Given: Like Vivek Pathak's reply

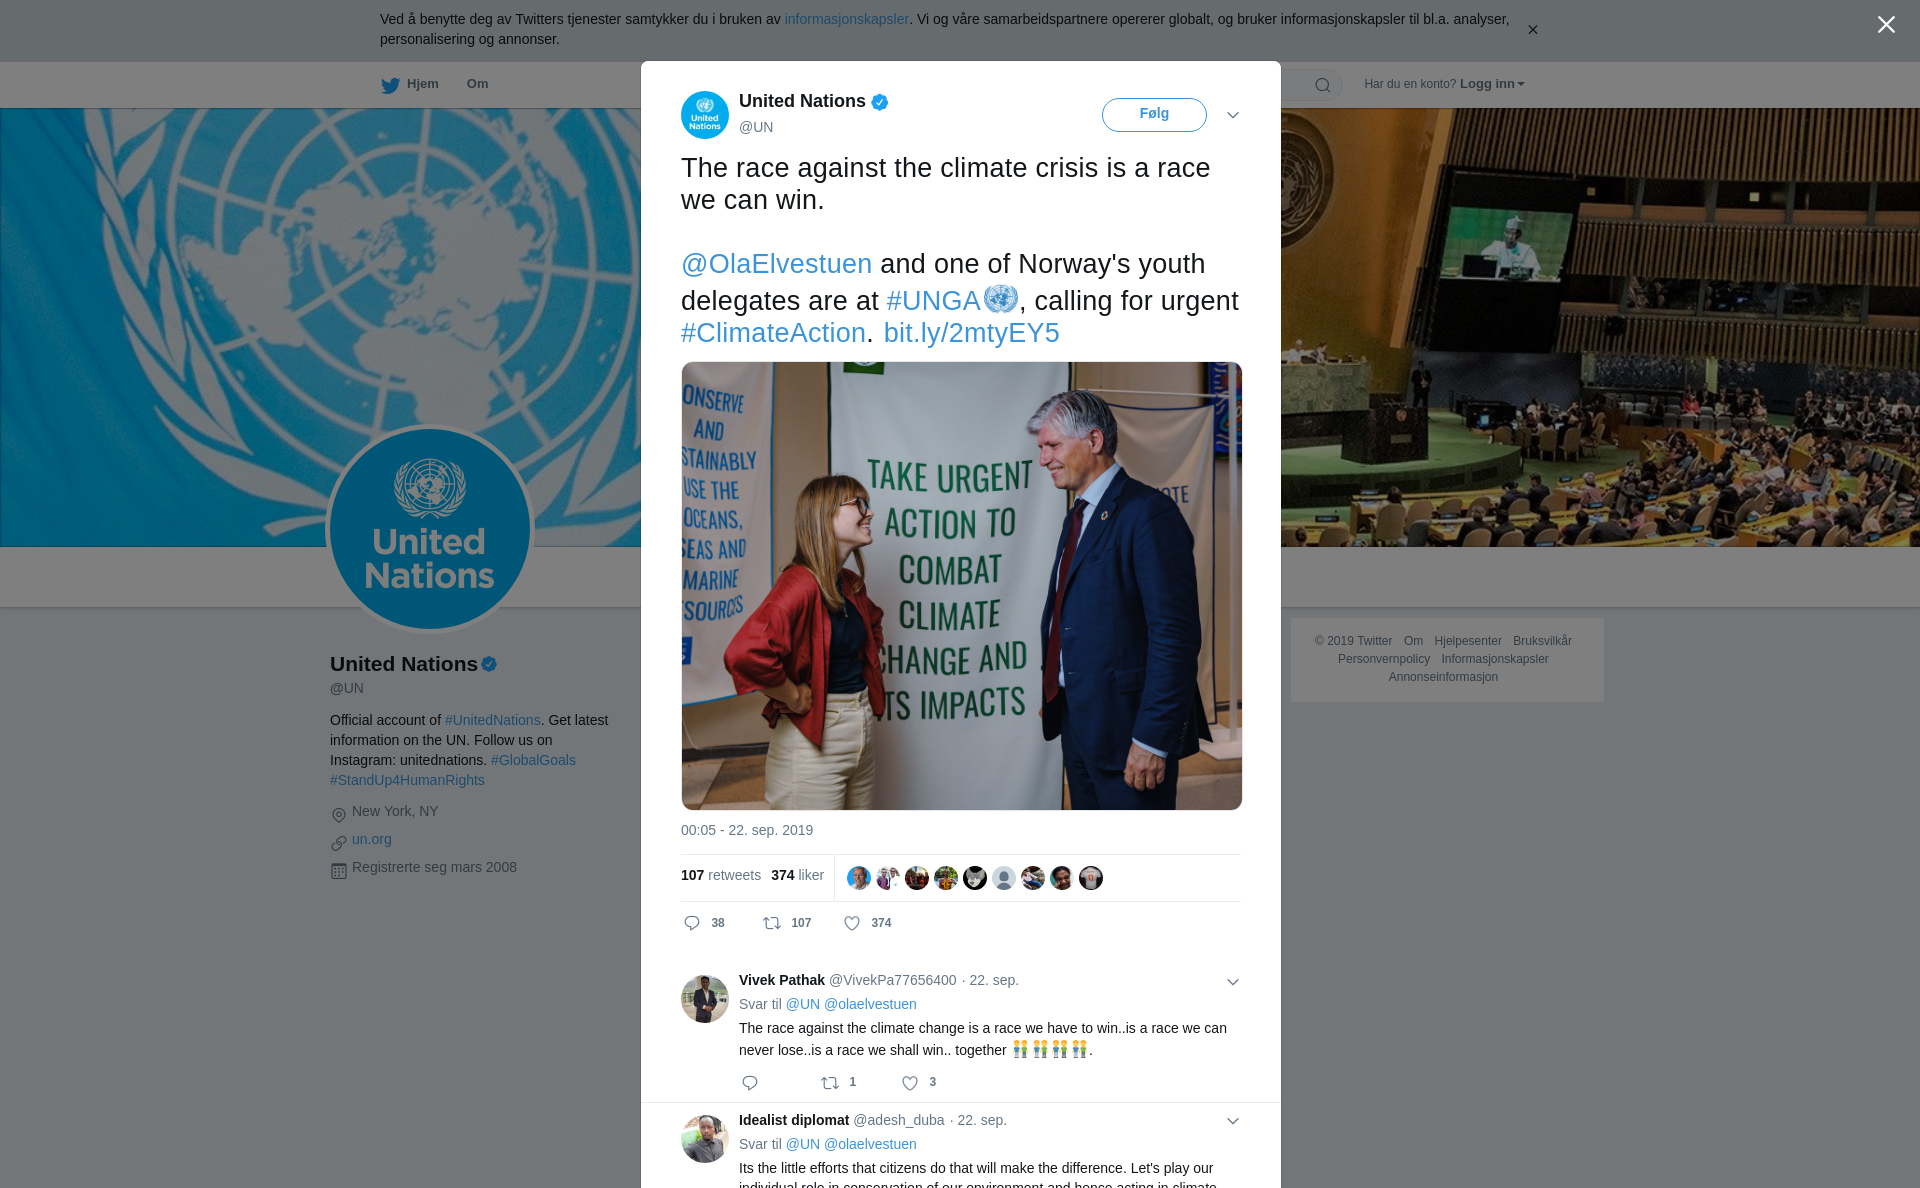Looking at the screenshot, I should [x=910, y=1083].
